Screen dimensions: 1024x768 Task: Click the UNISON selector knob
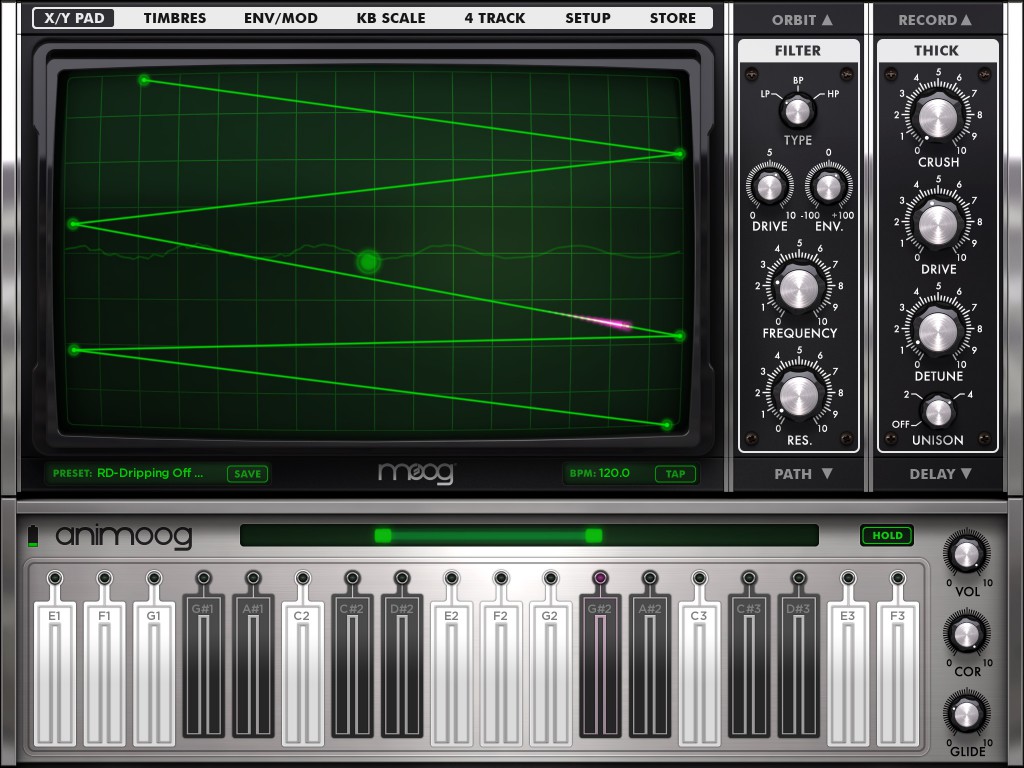938,412
